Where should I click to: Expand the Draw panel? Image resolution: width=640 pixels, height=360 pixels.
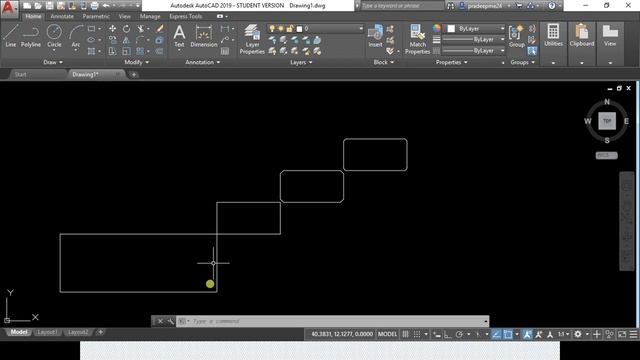[53, 62]
